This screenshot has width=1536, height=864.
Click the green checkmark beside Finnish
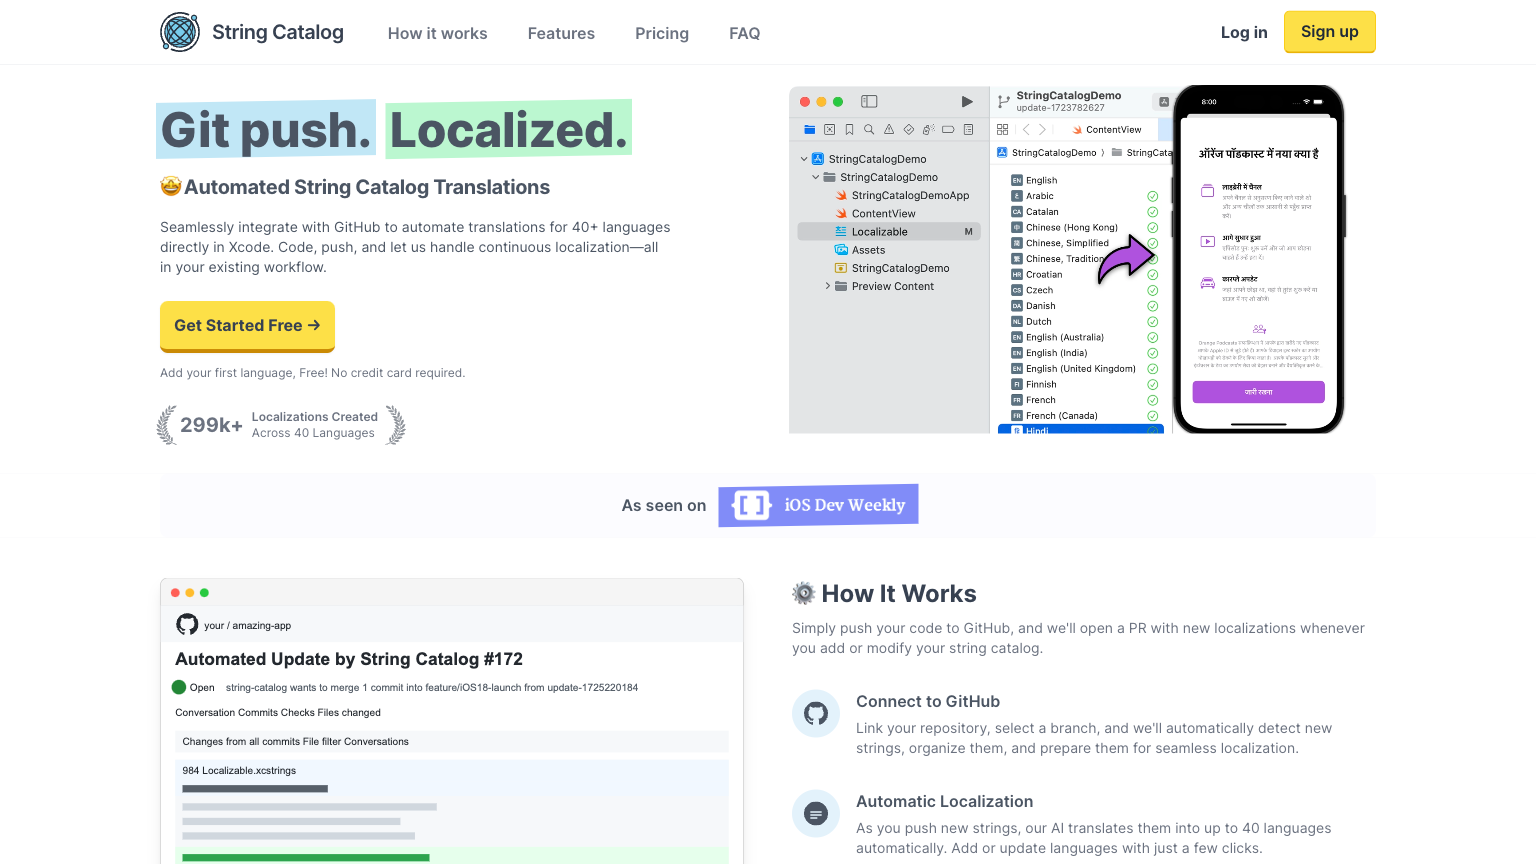(x=1152, y=384)
